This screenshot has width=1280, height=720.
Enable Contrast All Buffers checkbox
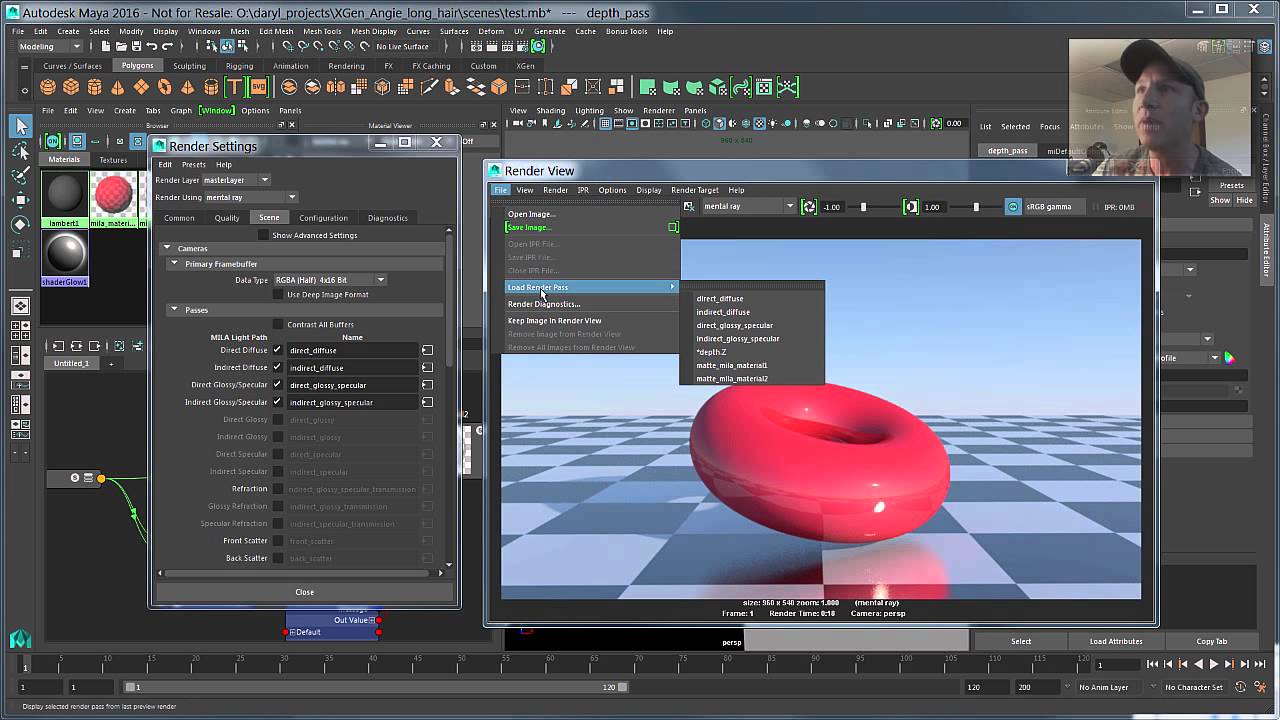279,324
